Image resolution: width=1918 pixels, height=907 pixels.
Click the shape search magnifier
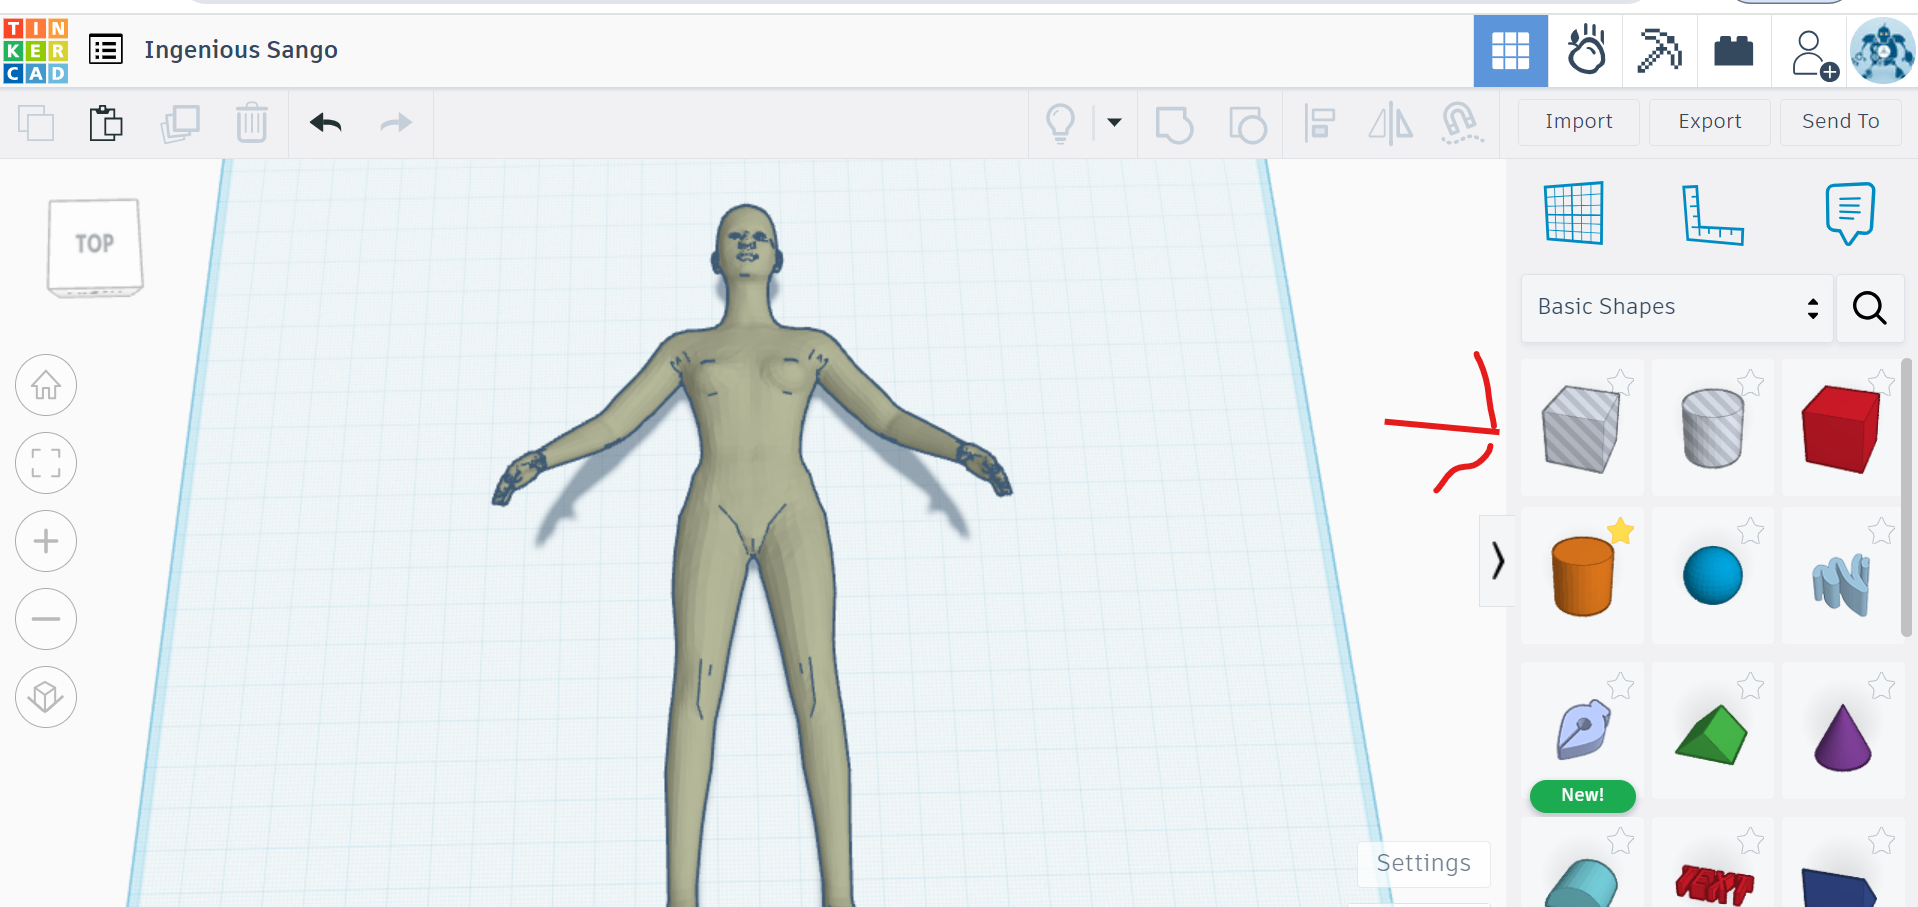[x=1870, y=308]
